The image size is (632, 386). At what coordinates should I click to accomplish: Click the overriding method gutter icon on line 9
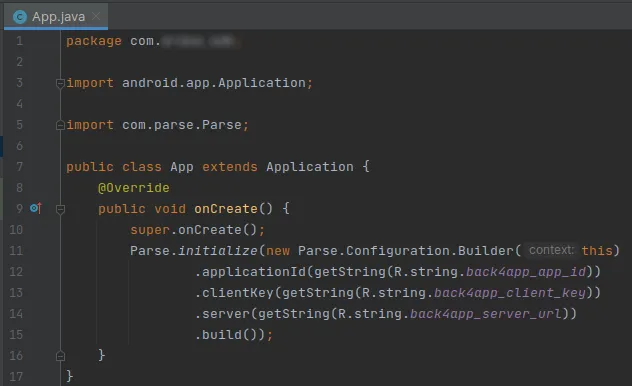point(36,208)
